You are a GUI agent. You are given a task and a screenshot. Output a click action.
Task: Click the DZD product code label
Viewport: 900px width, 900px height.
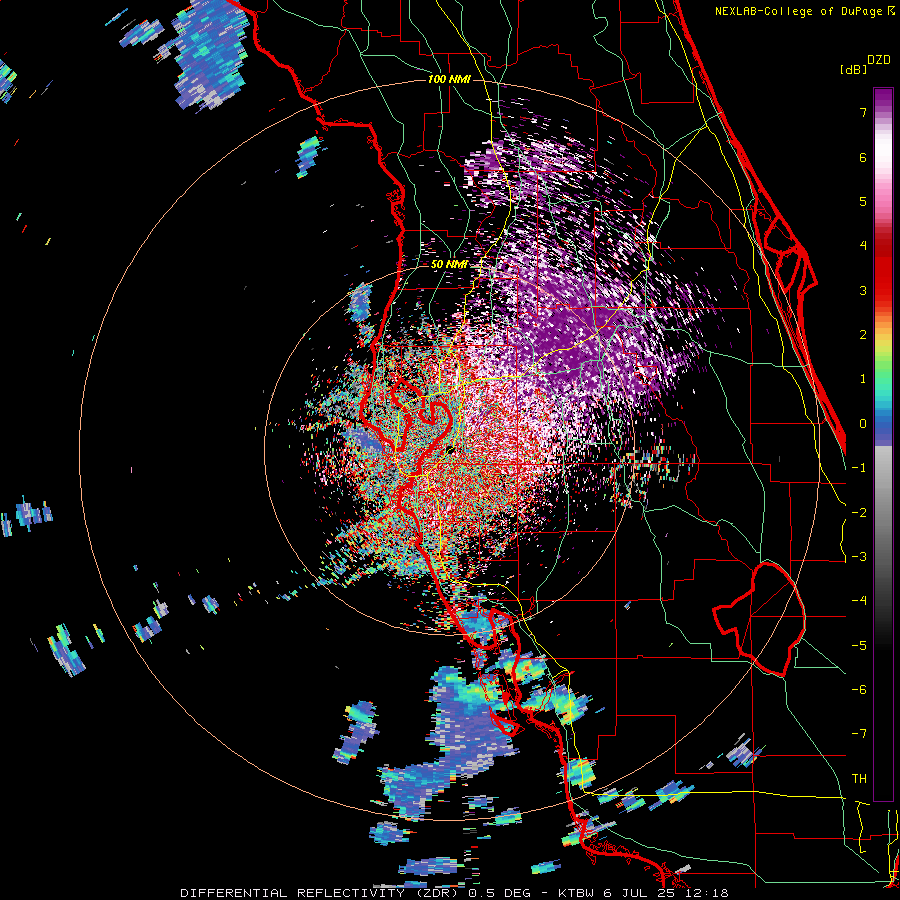pyautogui.click(x=879, y=60)
